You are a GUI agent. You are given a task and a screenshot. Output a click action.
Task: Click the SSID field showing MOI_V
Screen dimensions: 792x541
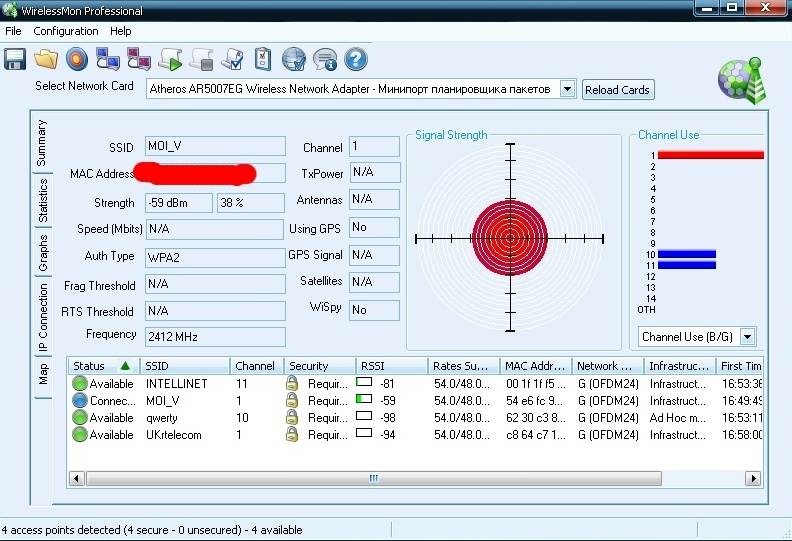(213, 147)
